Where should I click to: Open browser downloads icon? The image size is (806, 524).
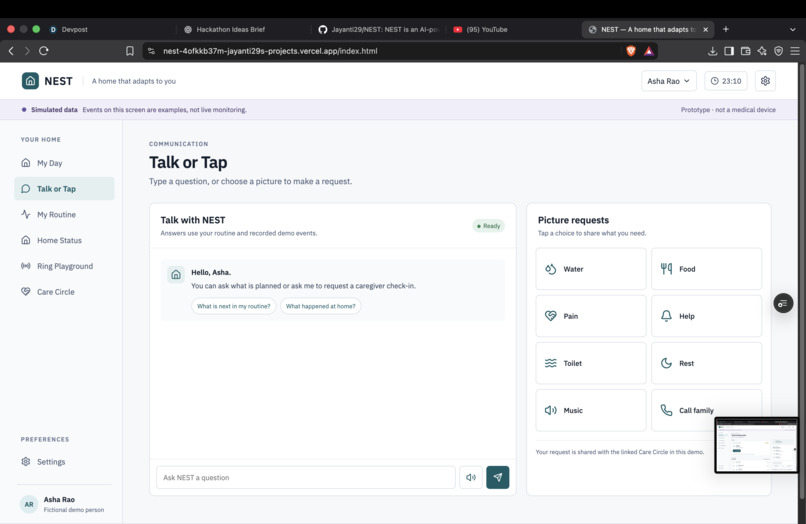pyautogui.click(x=712, y=51)
